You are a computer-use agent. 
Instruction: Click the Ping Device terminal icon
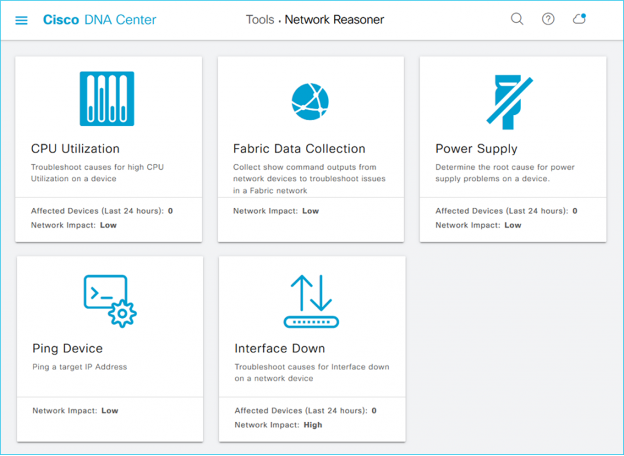(109, 301)
